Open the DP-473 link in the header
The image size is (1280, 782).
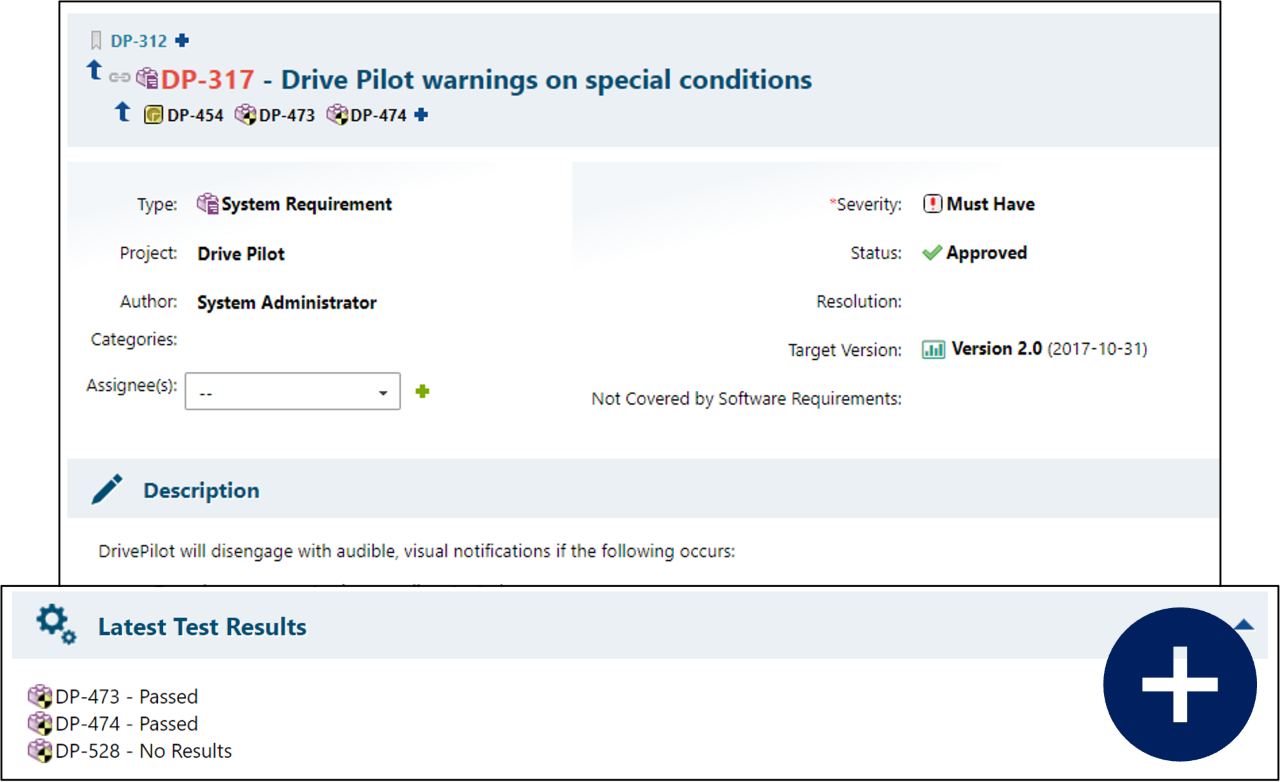click(x=286, y=115)
